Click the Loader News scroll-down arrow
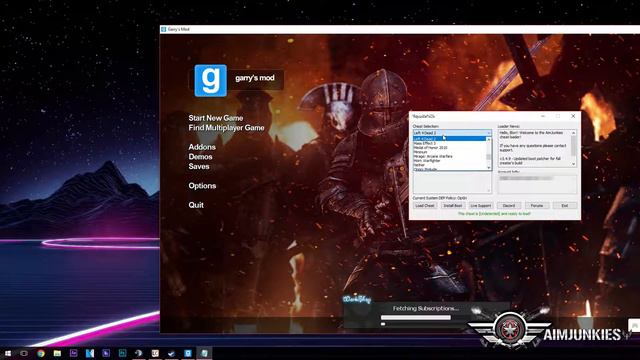The image size is (640, 360). (x=573, y=164)
